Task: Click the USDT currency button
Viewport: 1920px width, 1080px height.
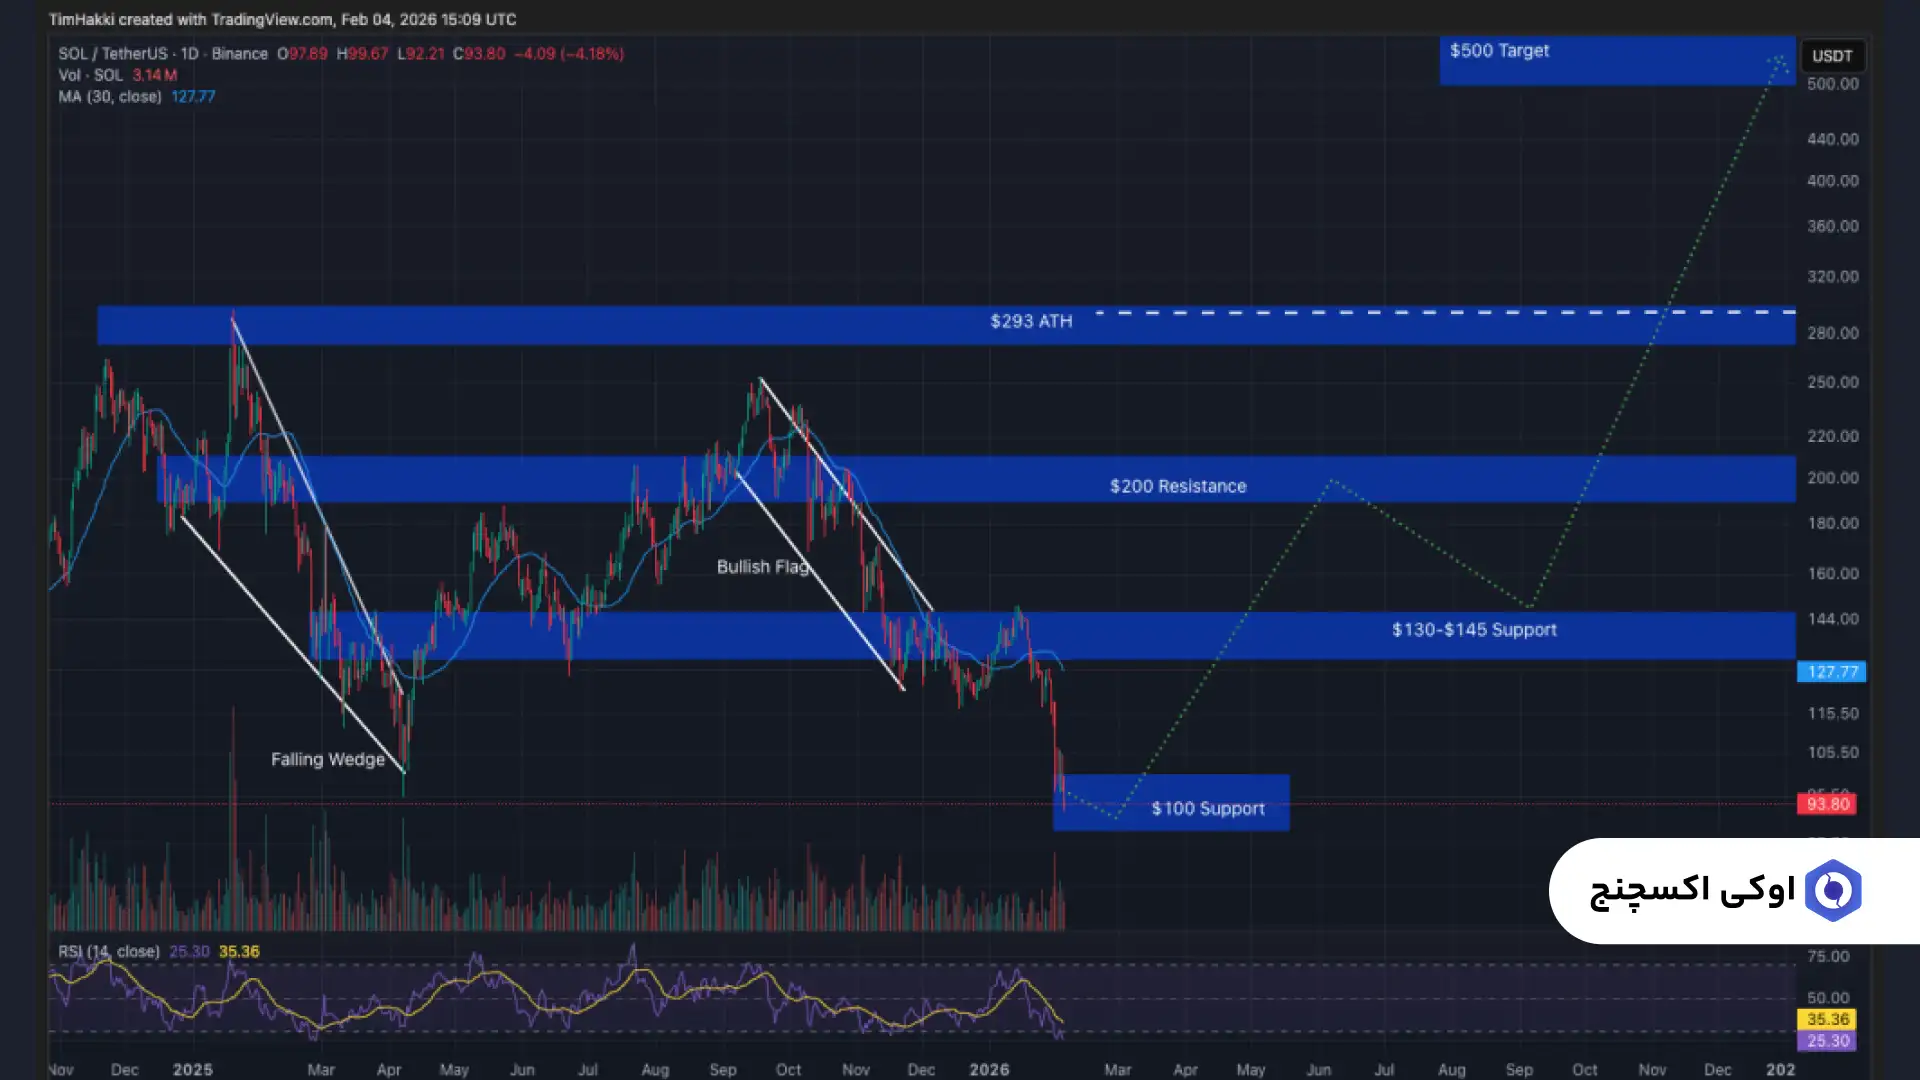Action: pyautogui.click(x=1832, y=56)
